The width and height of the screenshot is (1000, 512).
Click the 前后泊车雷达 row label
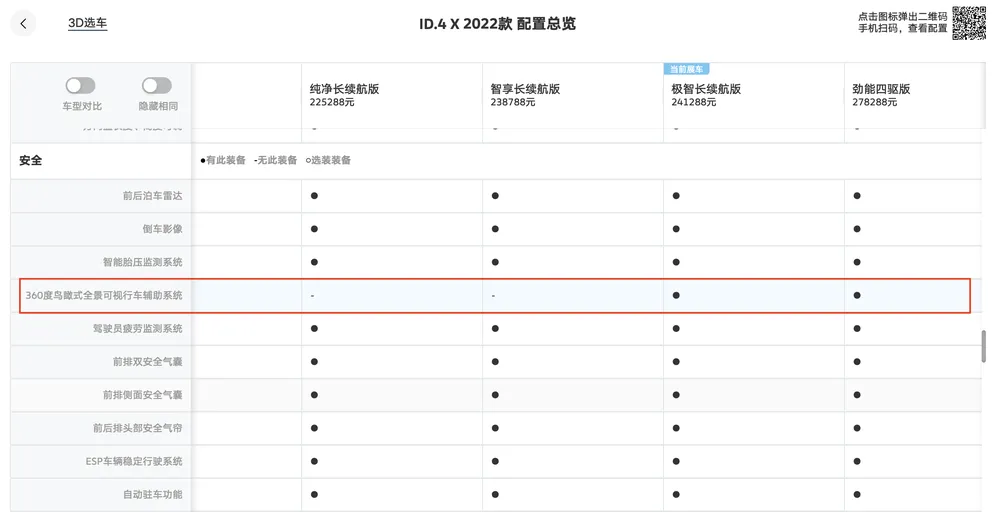152,196
